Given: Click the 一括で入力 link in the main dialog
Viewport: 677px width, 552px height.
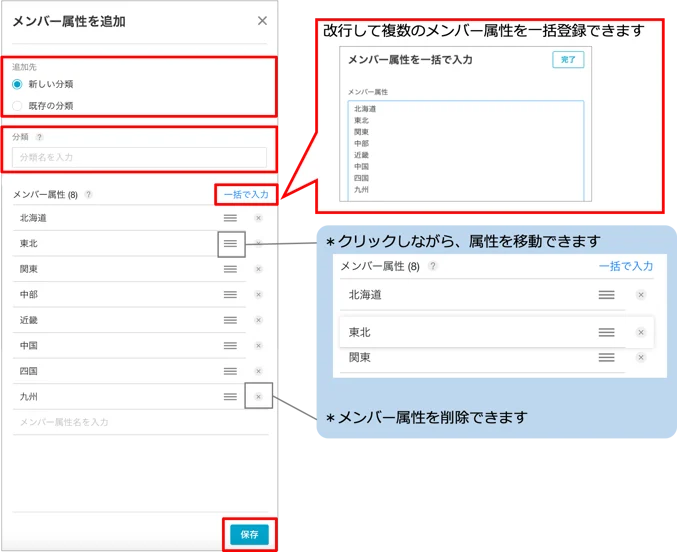Looking at the screenshot, I should click(246, 194).
